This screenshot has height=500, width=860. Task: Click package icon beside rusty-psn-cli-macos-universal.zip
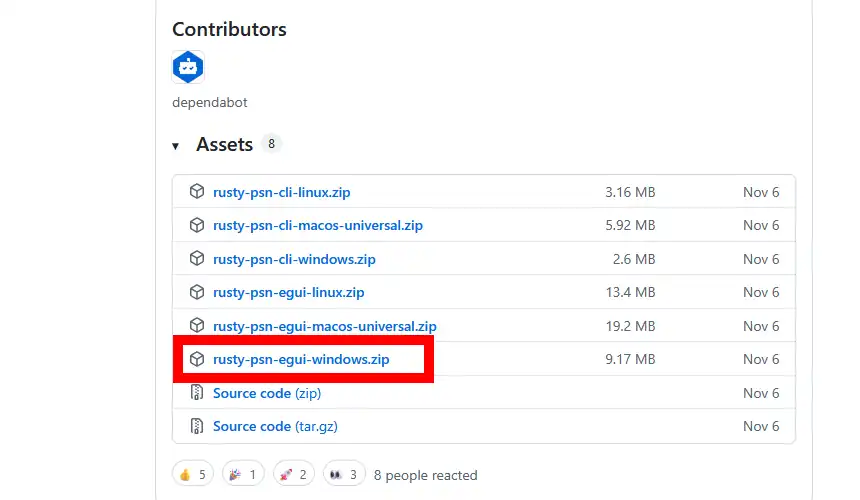(x=197, y=225)
